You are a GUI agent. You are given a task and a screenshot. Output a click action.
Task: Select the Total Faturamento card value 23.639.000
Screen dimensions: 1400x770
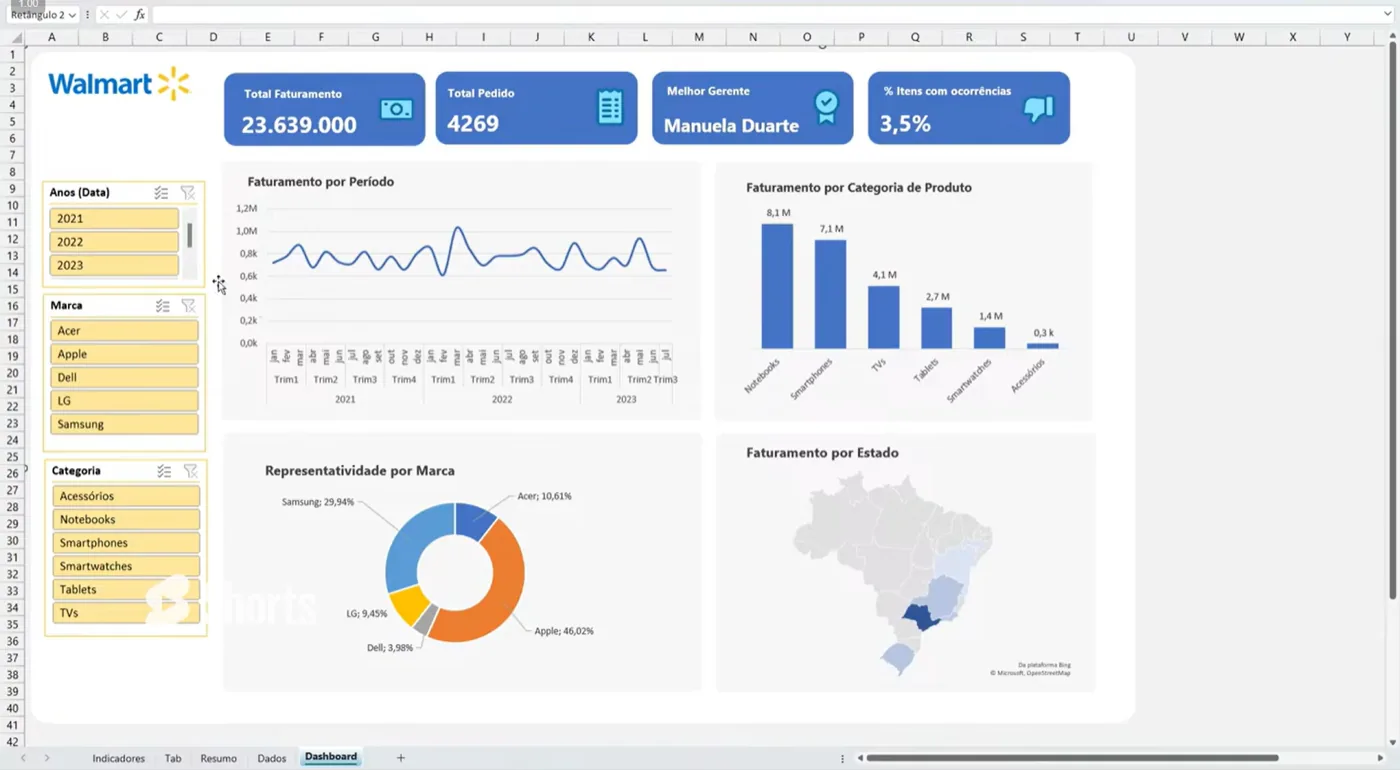[299, 125]
